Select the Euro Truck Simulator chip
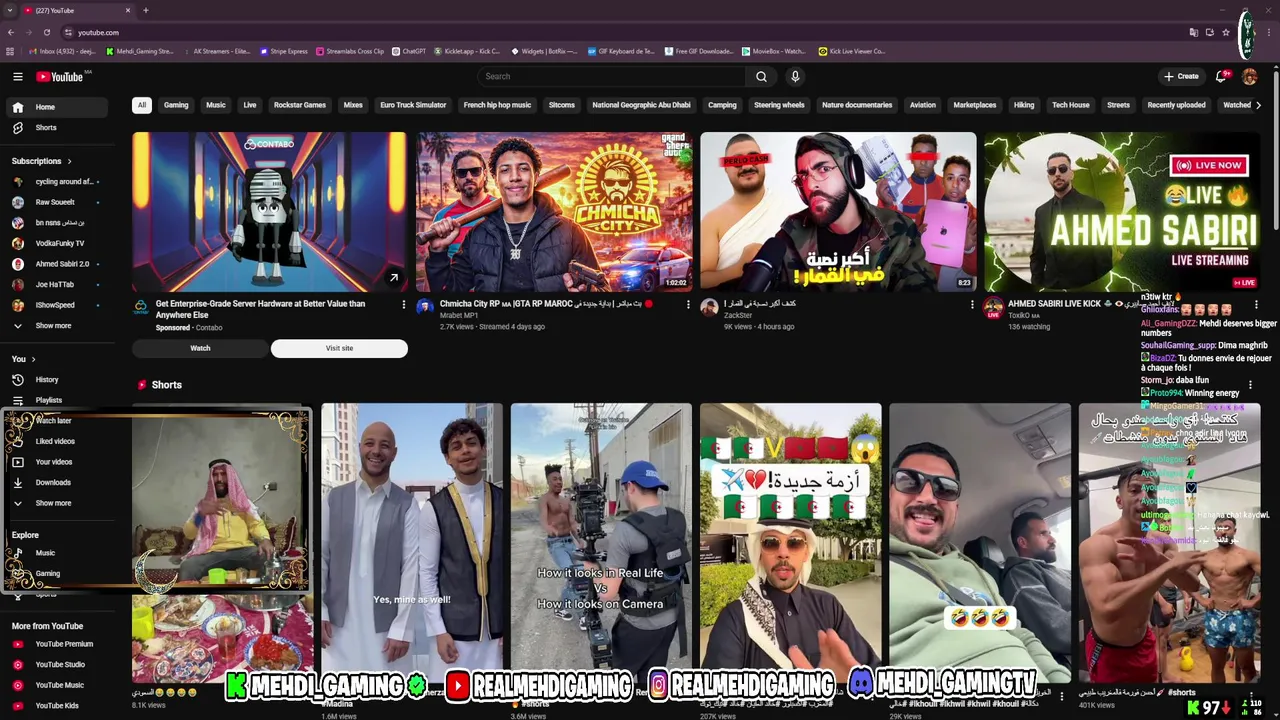1280x720 pixels. tap(413, 105)
